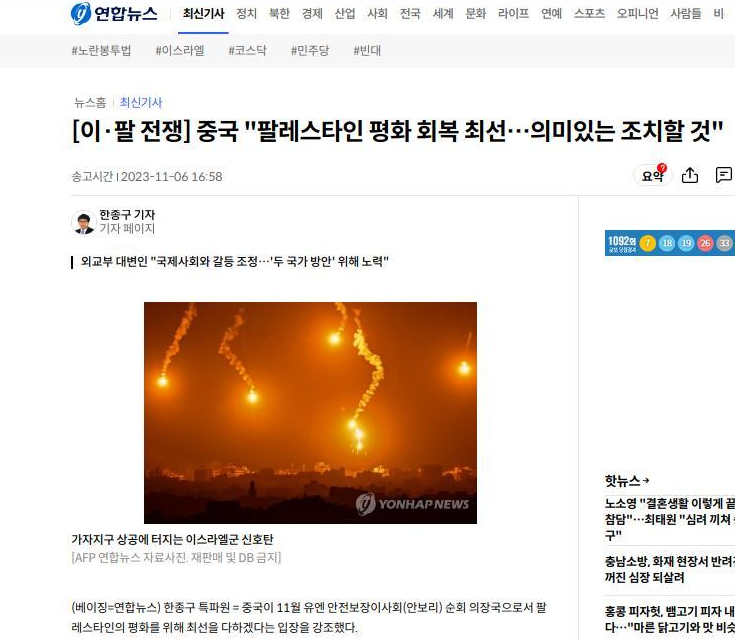Open the share icon
The width and height of the screenshot is (735, 640).
[x=690, y=175]
